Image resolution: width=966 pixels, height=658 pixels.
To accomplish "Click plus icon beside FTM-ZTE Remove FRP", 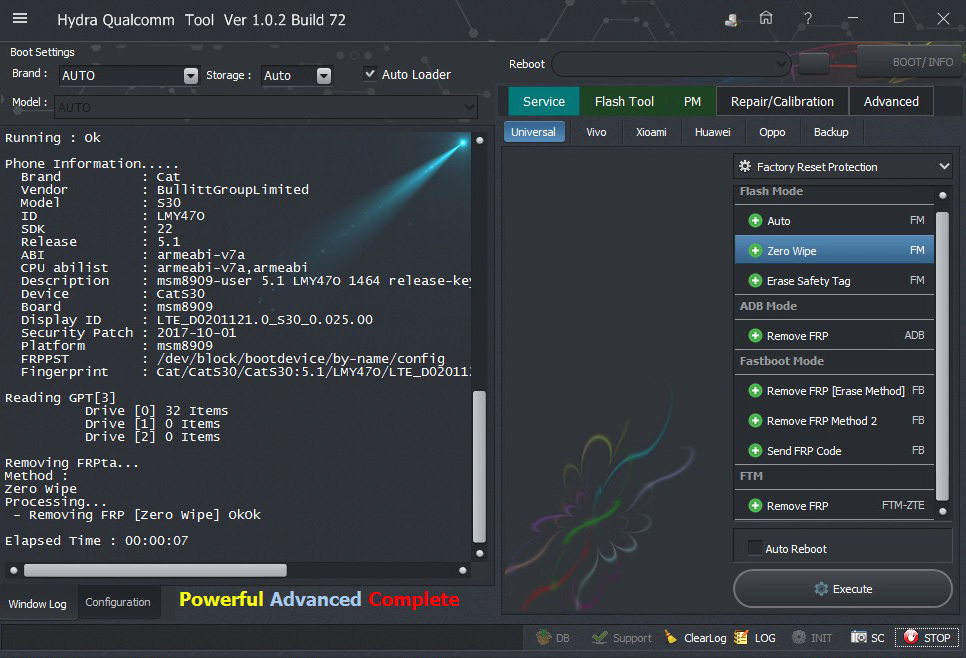I will [x=755, y=506].
